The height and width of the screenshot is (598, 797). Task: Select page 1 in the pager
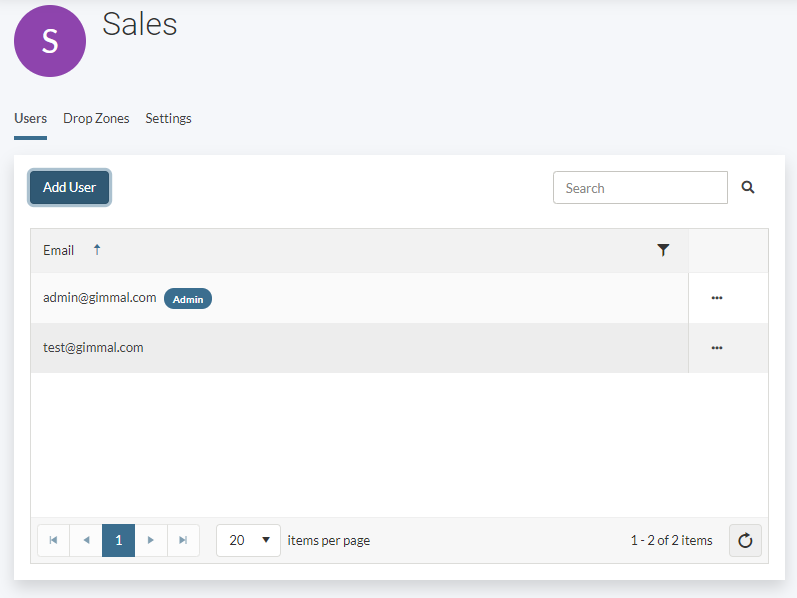point(118,540)
